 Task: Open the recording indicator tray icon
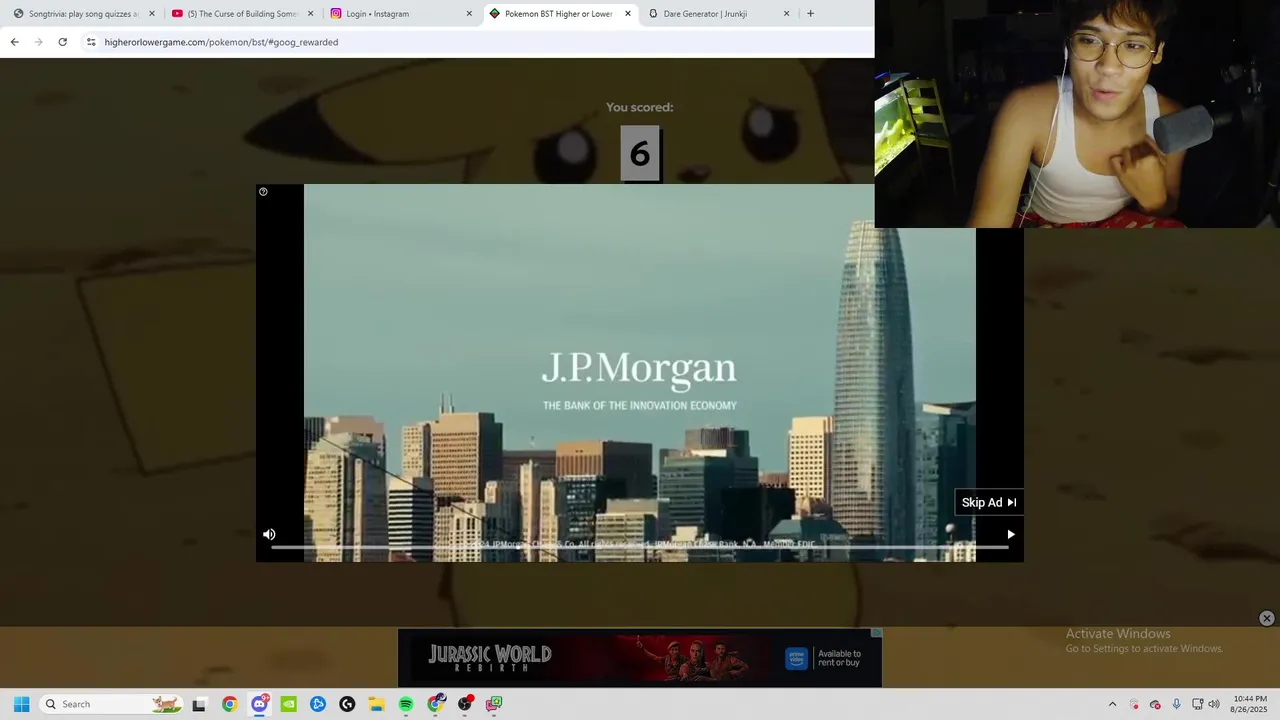click(1134, 704)
